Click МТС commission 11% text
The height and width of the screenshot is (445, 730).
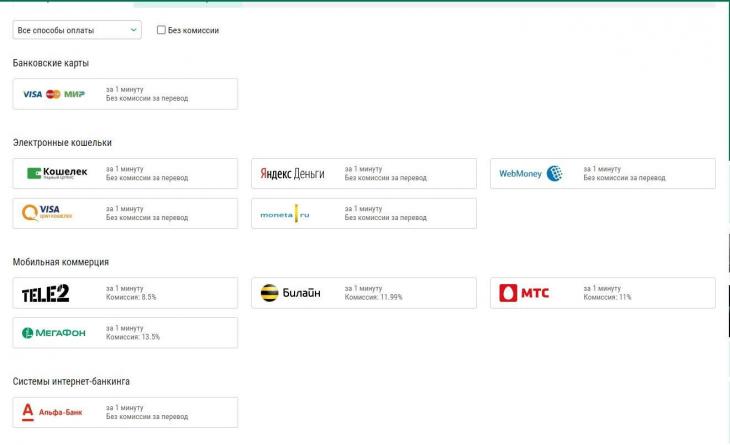pos(607,297)
